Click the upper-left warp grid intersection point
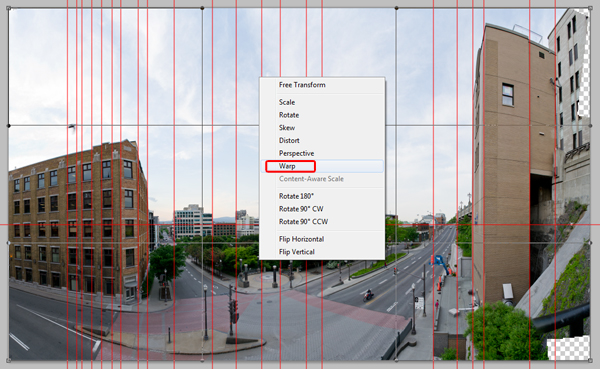The height and width of the screenshot is (369, 600). coord(202,126)
